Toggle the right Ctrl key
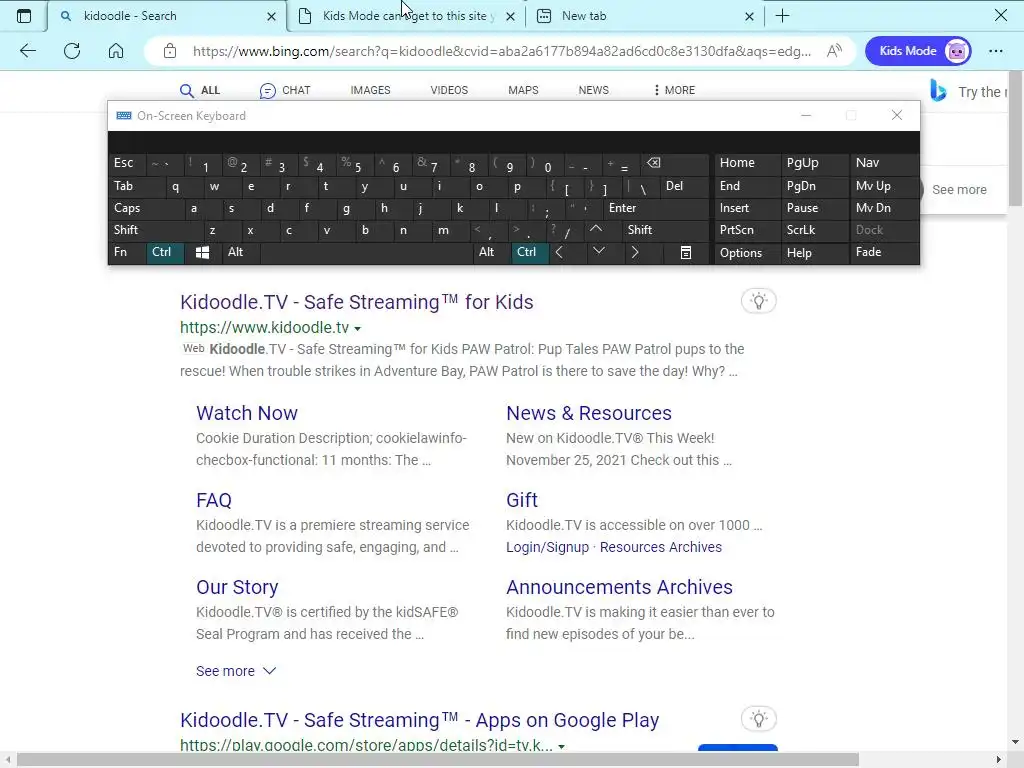 529,252
